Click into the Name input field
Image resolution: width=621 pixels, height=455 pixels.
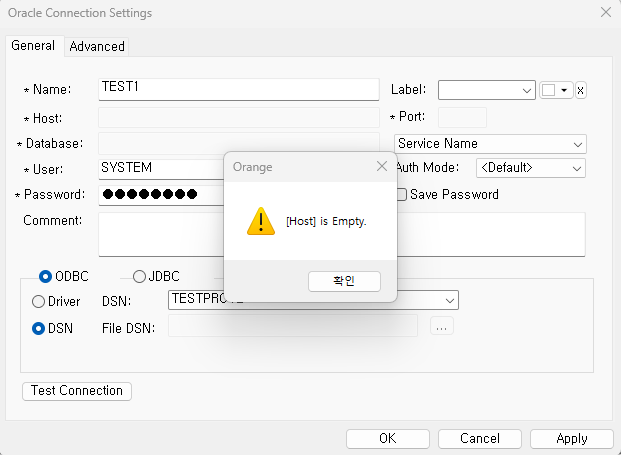(x=238, y=89)
